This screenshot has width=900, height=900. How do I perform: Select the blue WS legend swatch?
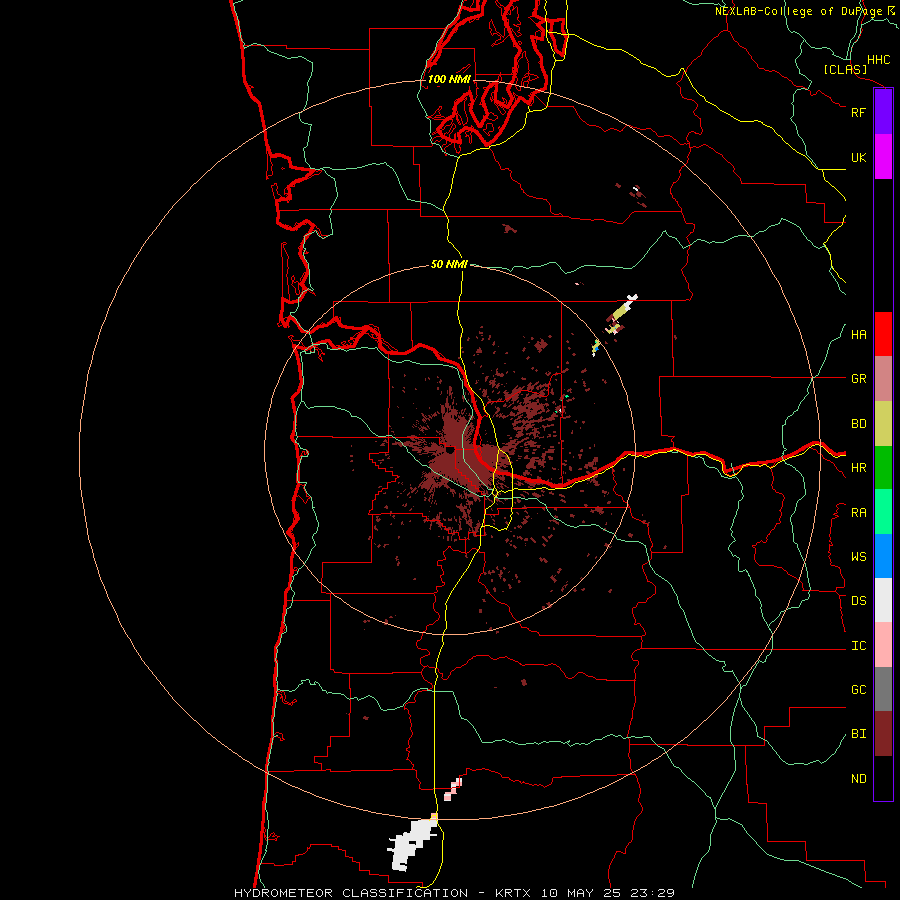[883, 556]
